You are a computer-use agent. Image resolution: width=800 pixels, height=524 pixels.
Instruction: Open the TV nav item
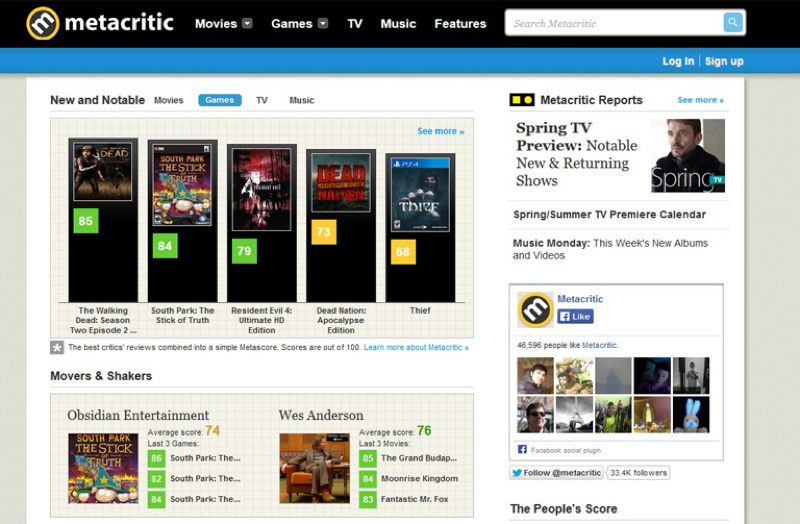click(x=355, y=24)
